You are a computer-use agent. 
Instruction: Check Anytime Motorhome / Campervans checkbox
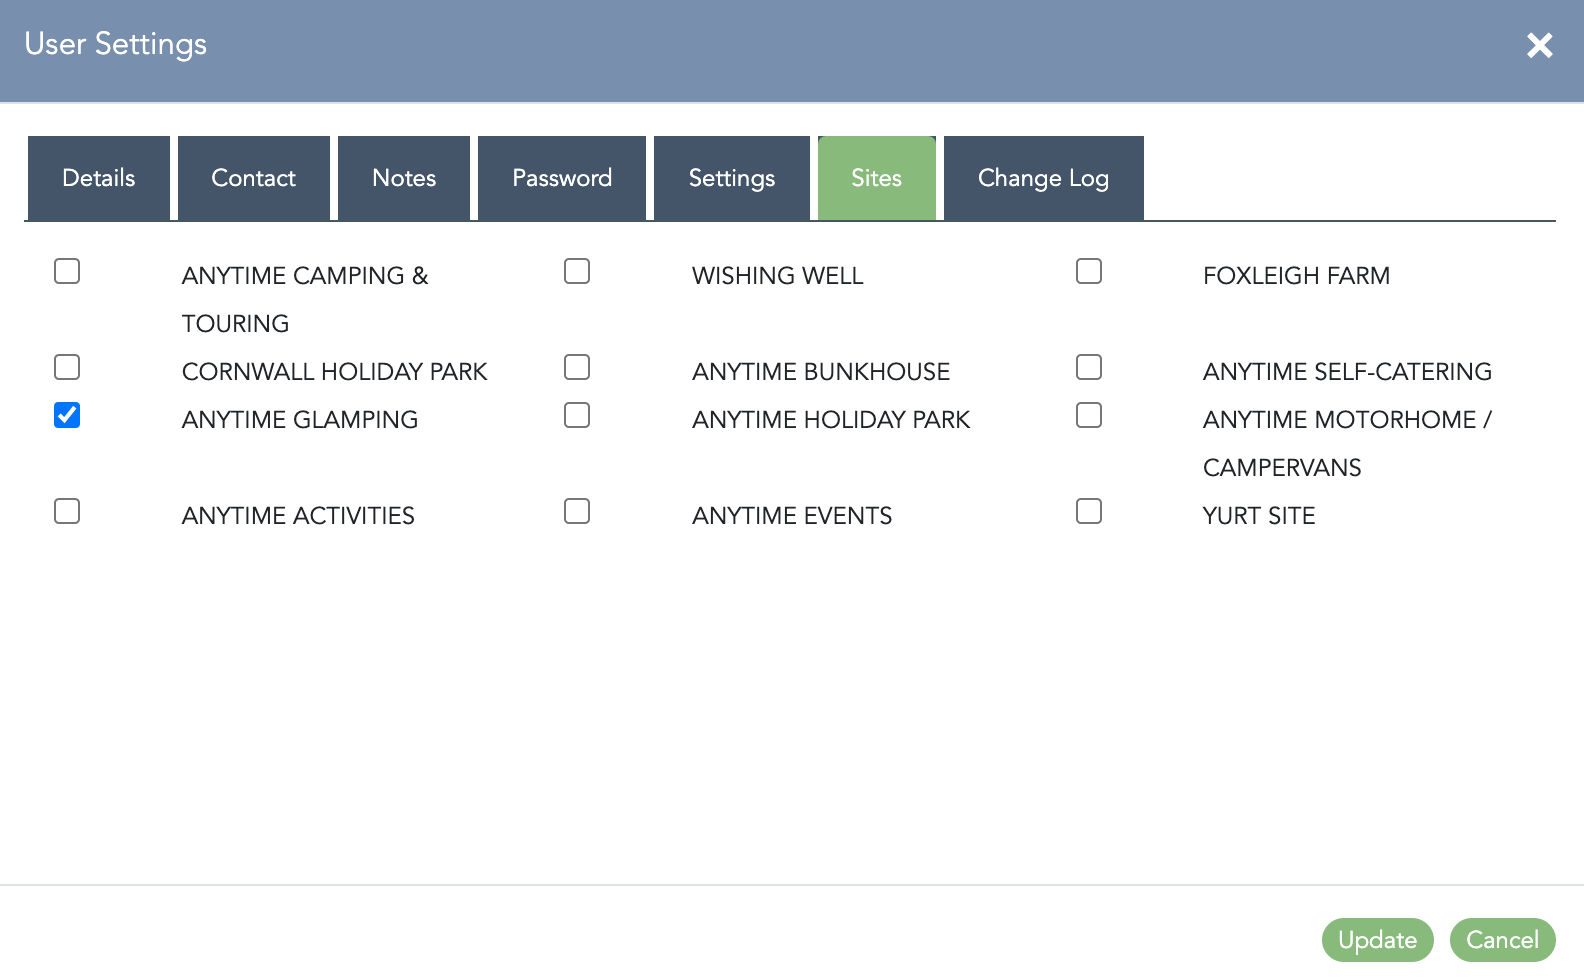1089,415
